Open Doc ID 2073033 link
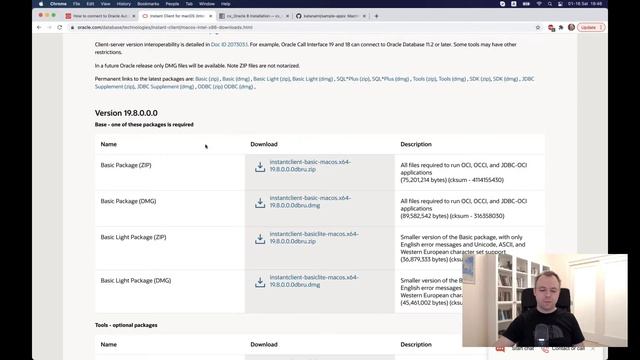640x360 pixels. coord(229,44)
